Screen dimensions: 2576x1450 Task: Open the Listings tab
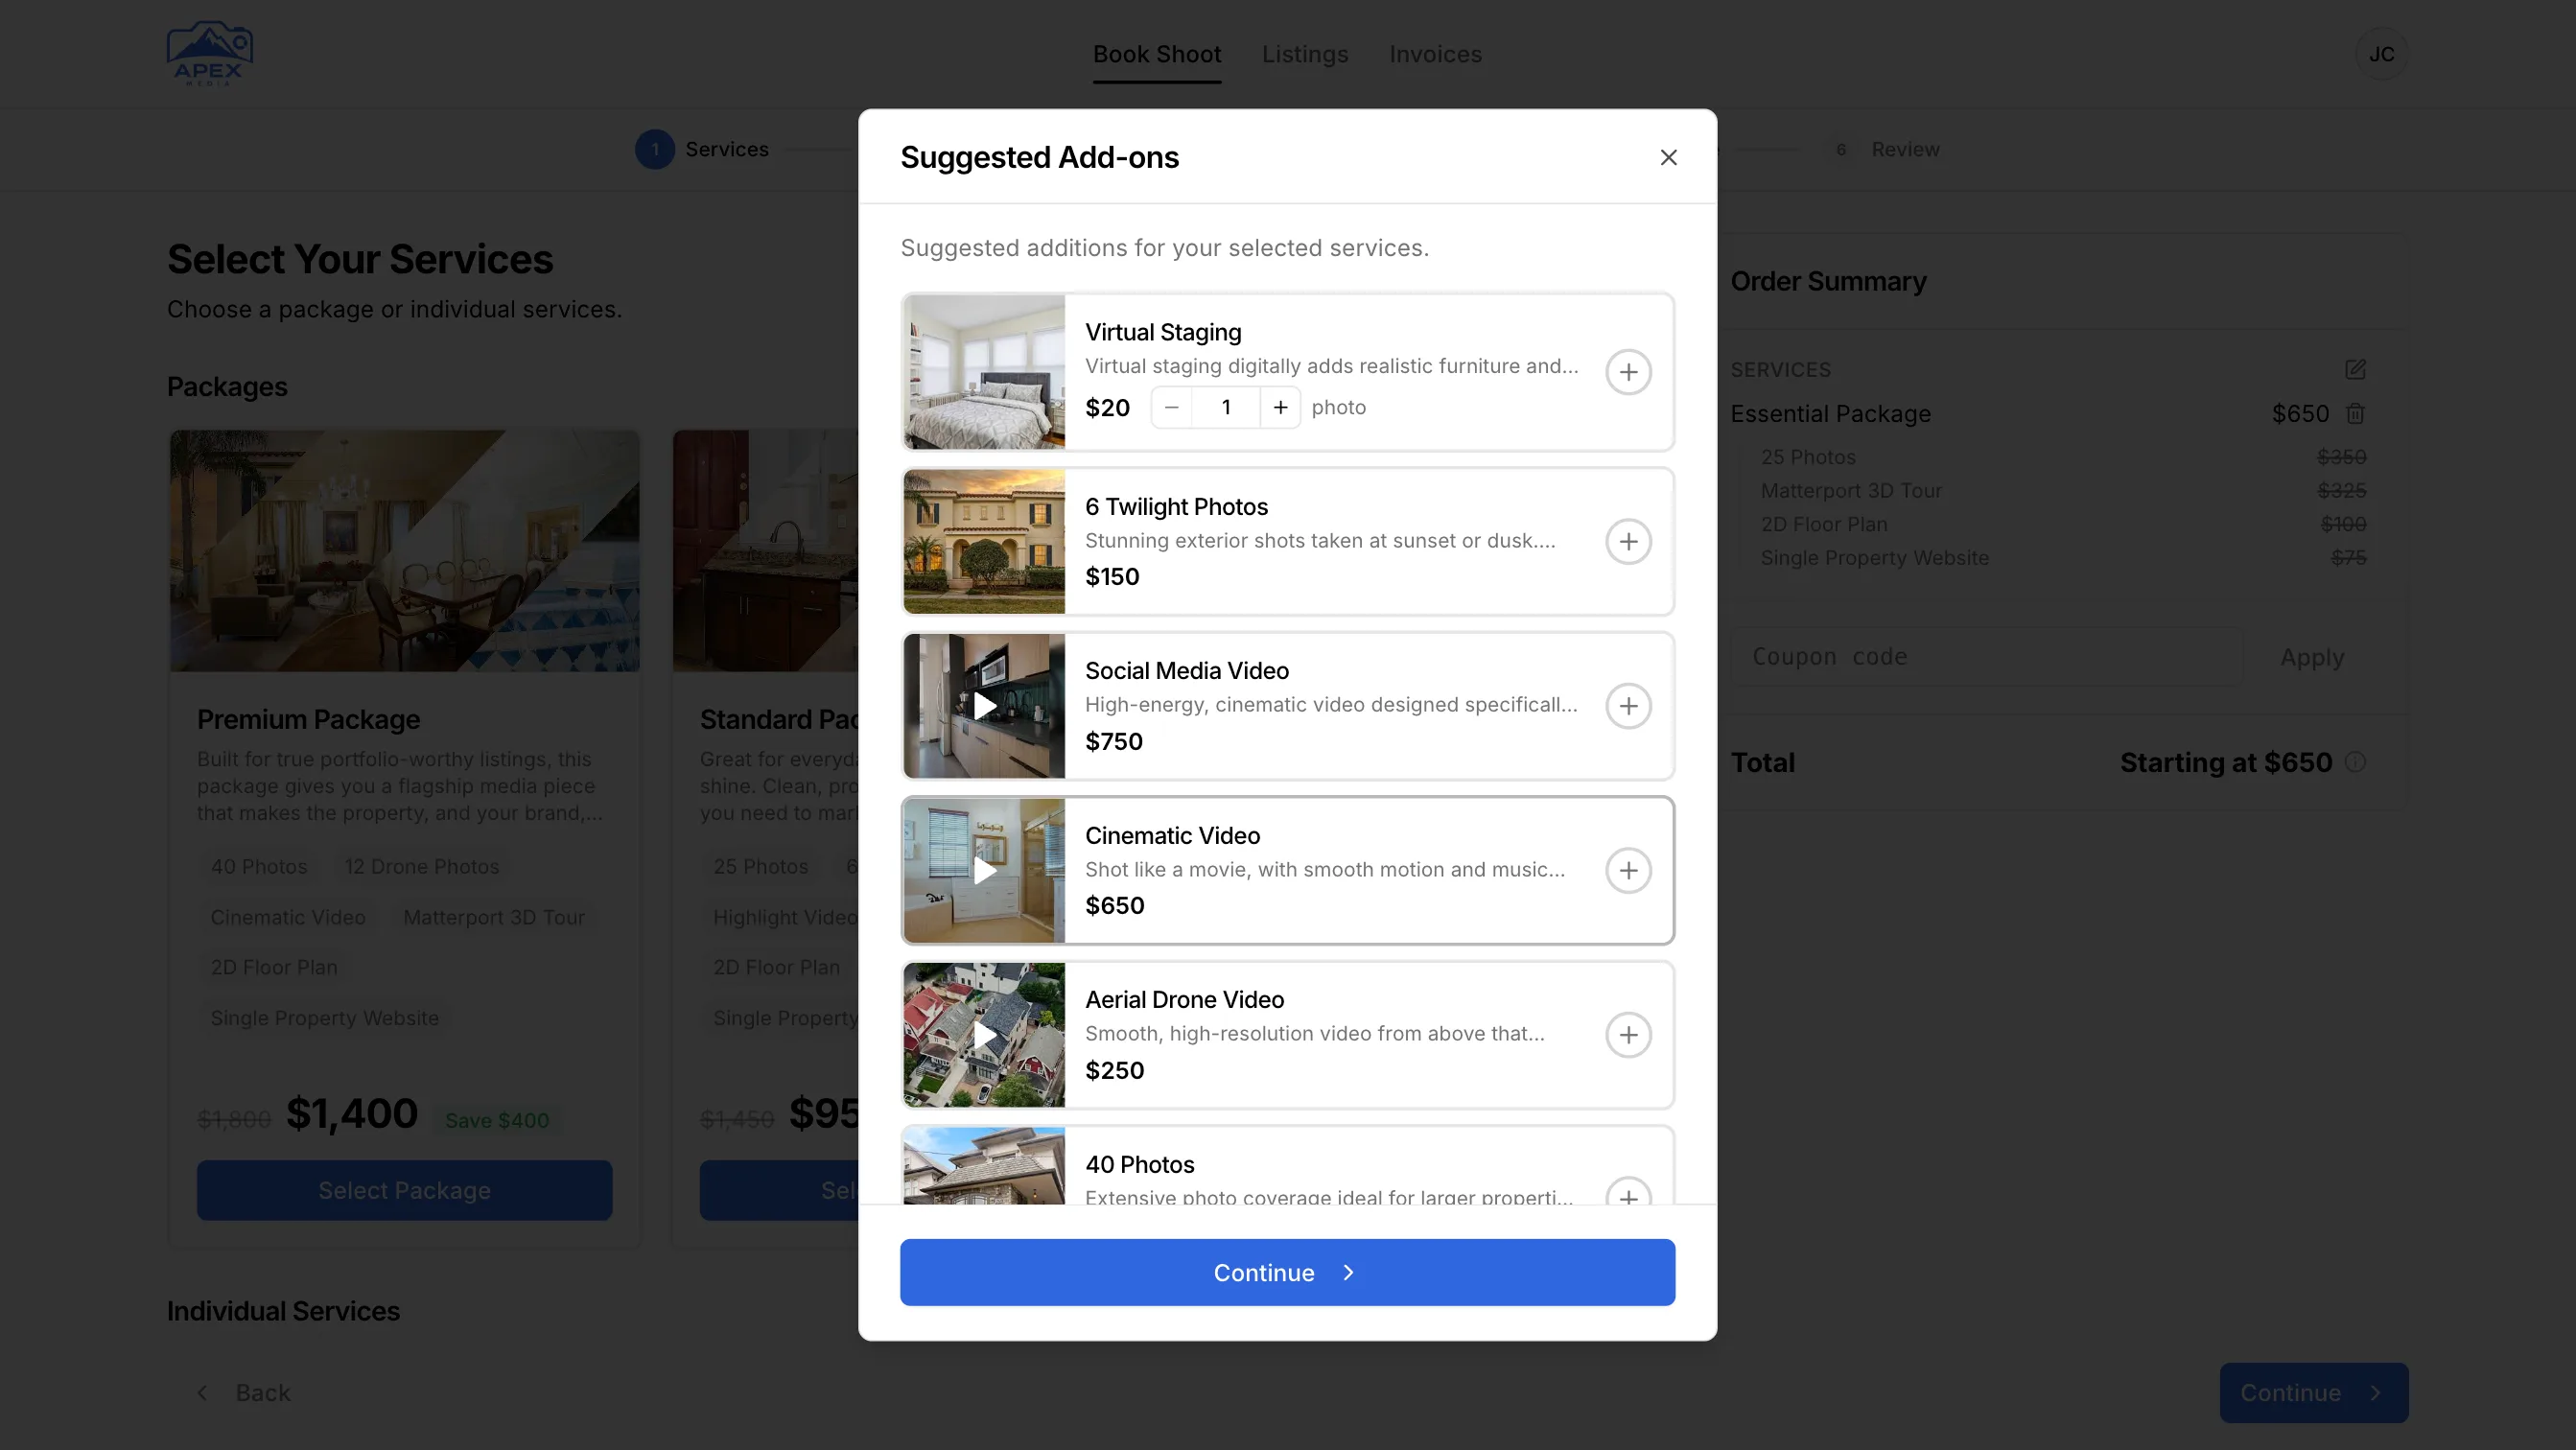[1305, 54]
